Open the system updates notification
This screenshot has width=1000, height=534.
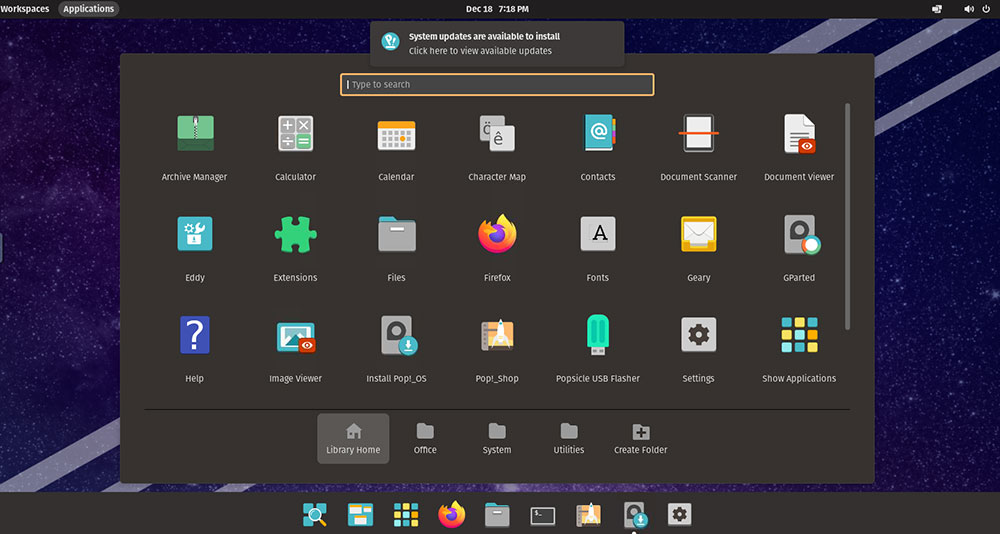(x=497, y=43)
